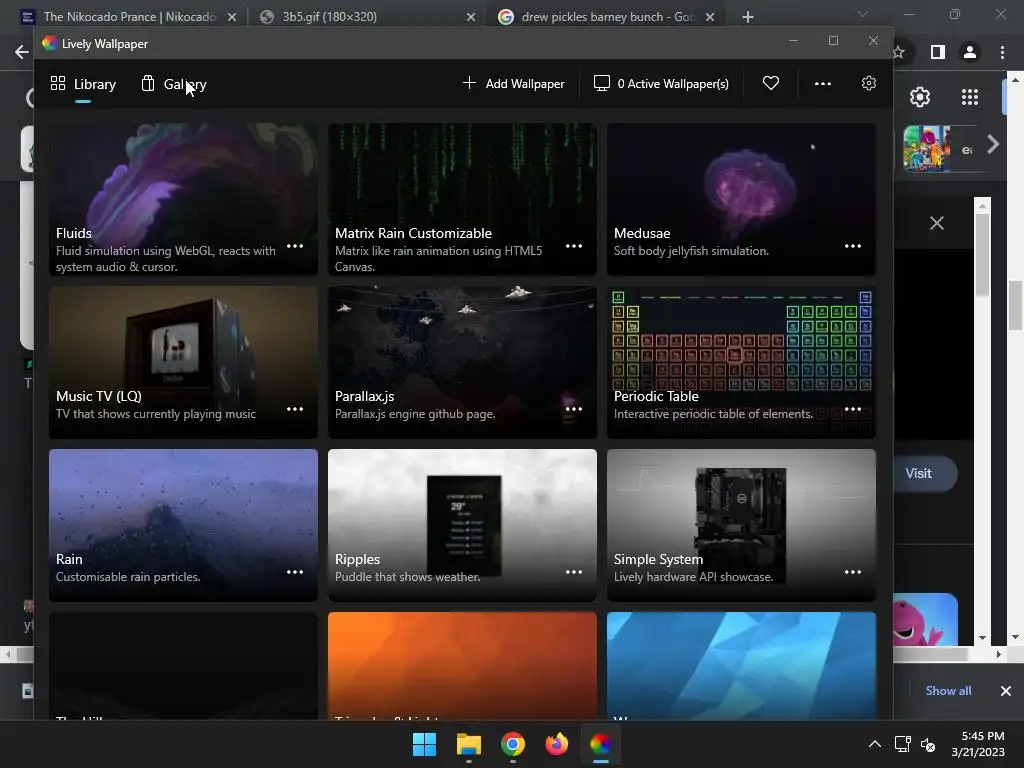
Task: Open Firefox from the taskbar
Action: [x=556, y=744]
